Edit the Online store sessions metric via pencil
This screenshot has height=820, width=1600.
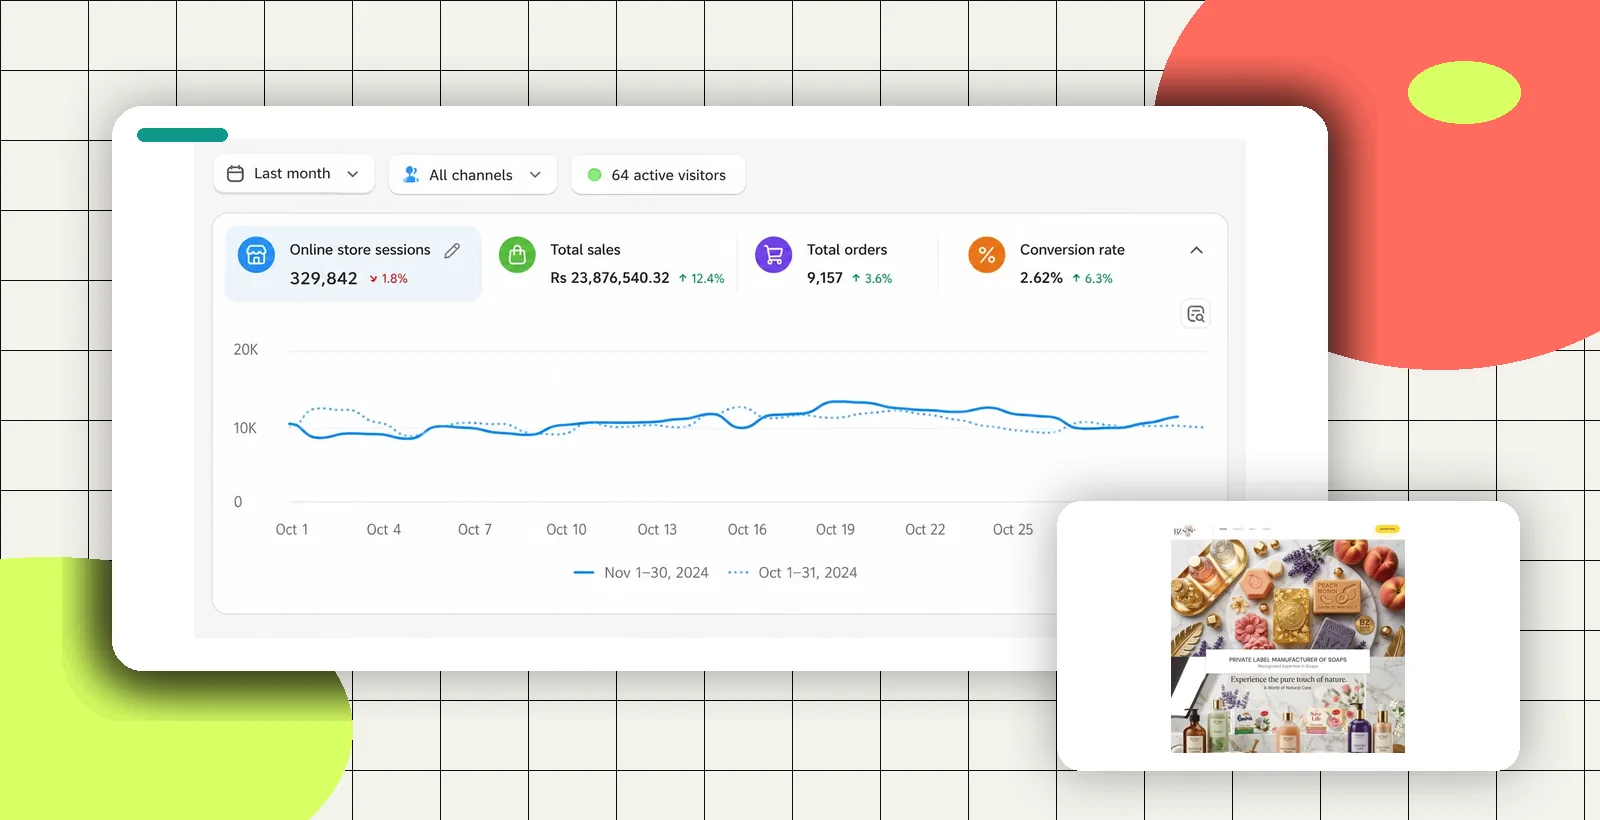(453, 250)
